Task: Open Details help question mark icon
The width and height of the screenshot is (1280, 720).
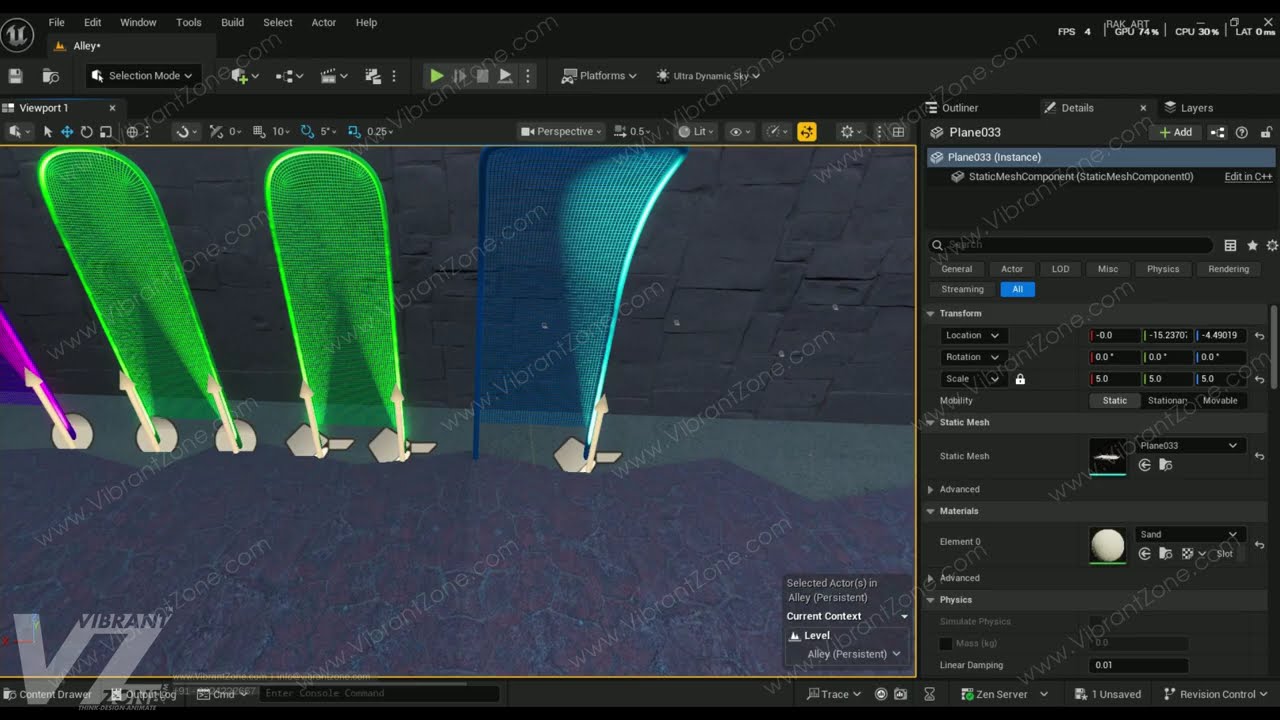Action: [x=1242, y=132]
